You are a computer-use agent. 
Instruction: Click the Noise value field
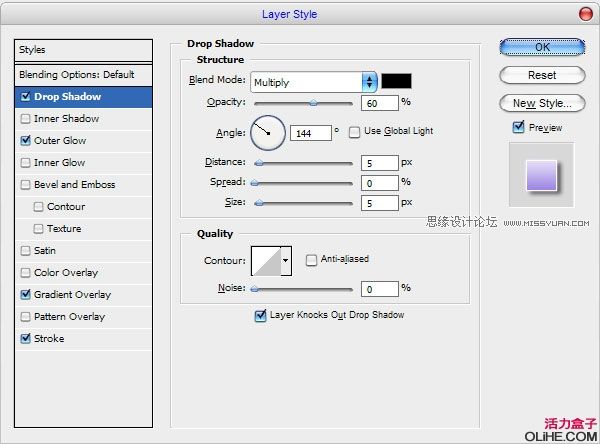(380, 289)
